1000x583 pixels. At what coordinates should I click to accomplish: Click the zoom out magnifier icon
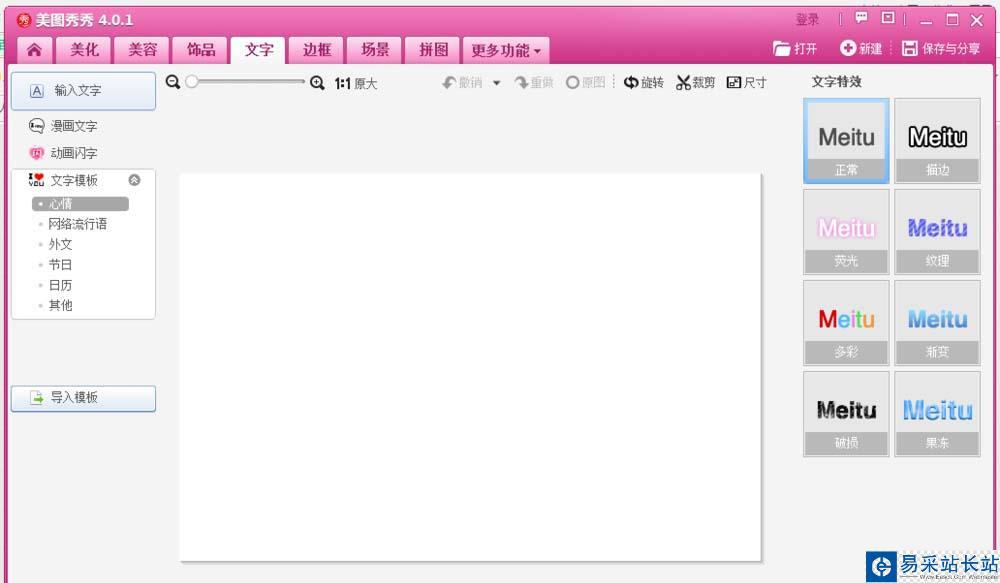point(172,82)
